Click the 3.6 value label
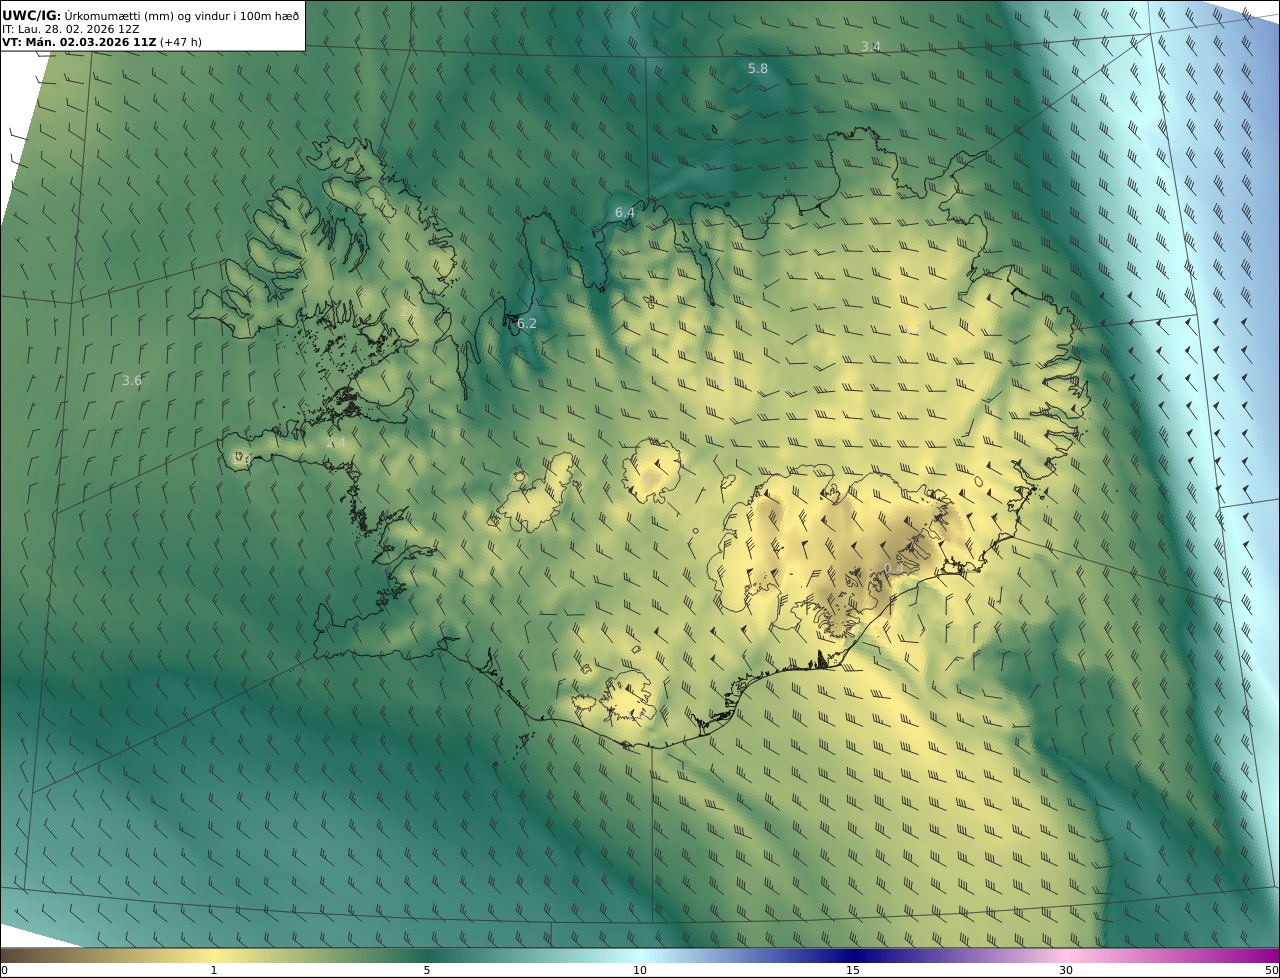Screen dimensions: 1280x978 click(132, 380)
